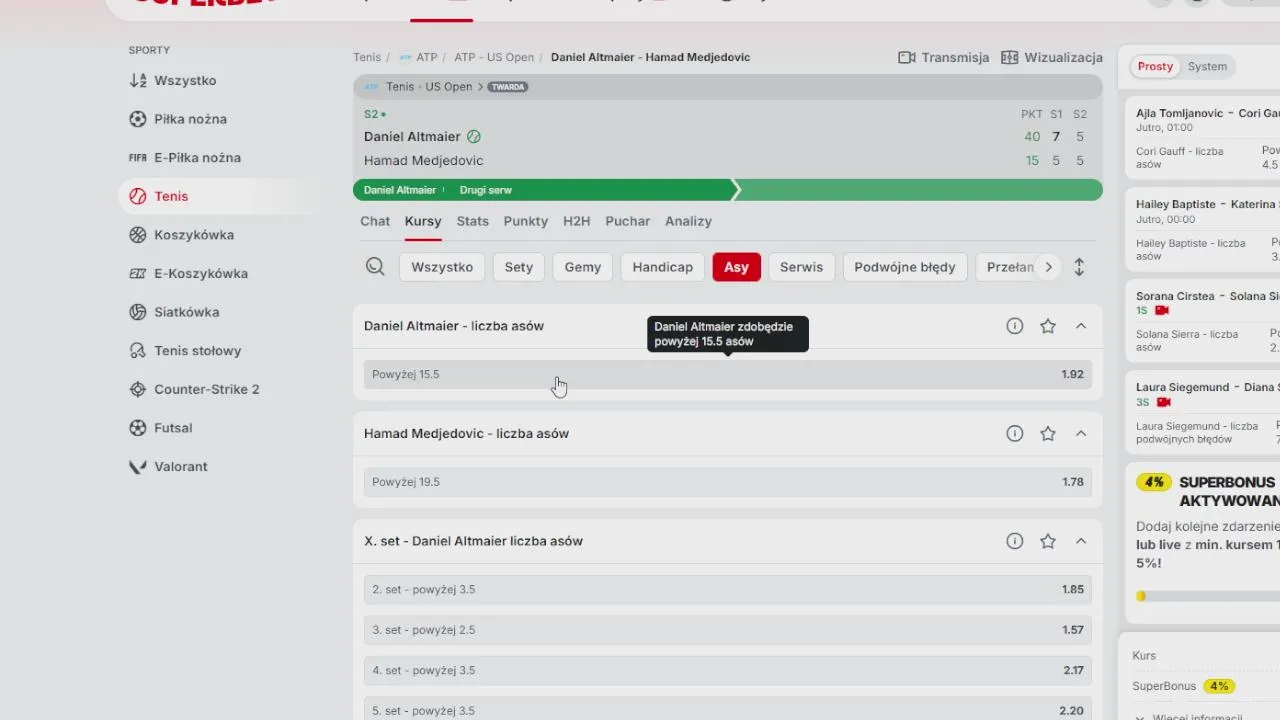
Task: Favorite the Hamad Medjedovic liczba asów market
Action: (x=1048, y=434)
